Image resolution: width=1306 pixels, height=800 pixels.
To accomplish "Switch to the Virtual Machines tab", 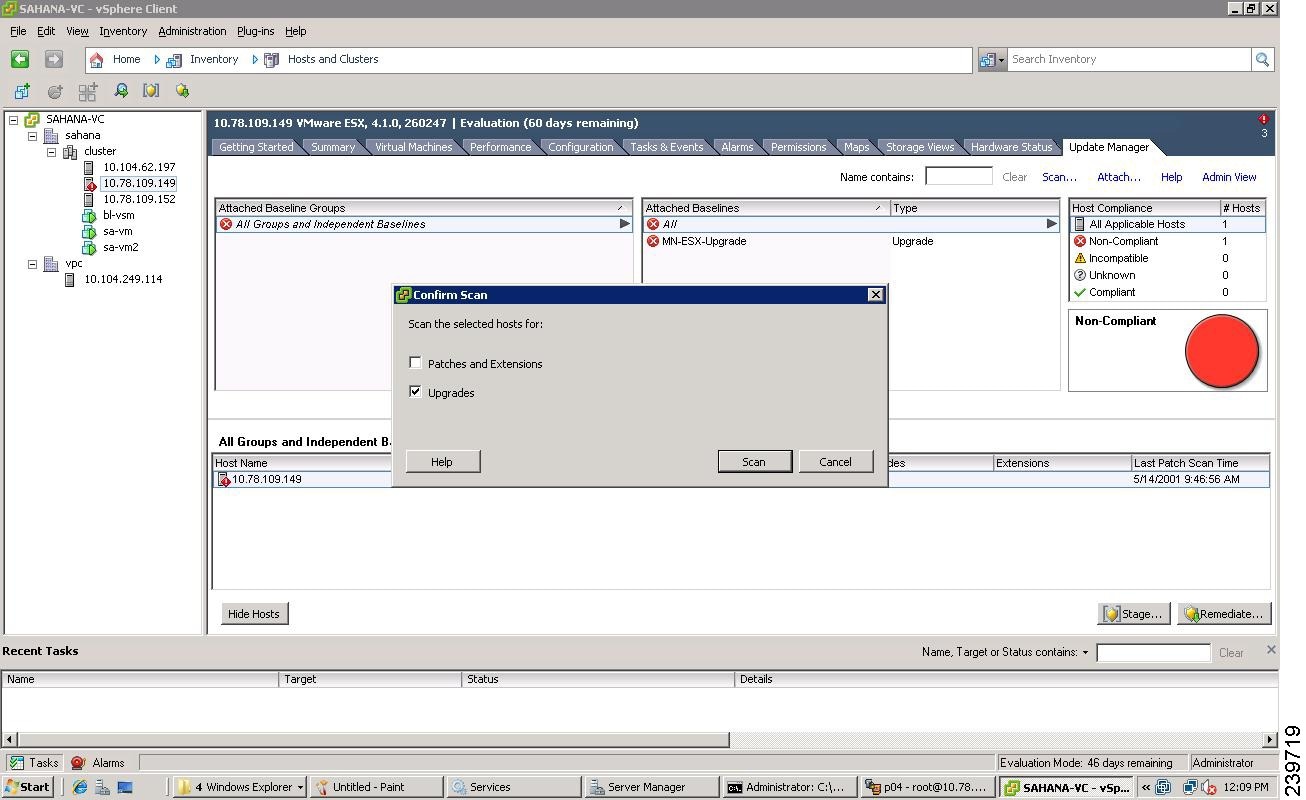I will (413, 147).
